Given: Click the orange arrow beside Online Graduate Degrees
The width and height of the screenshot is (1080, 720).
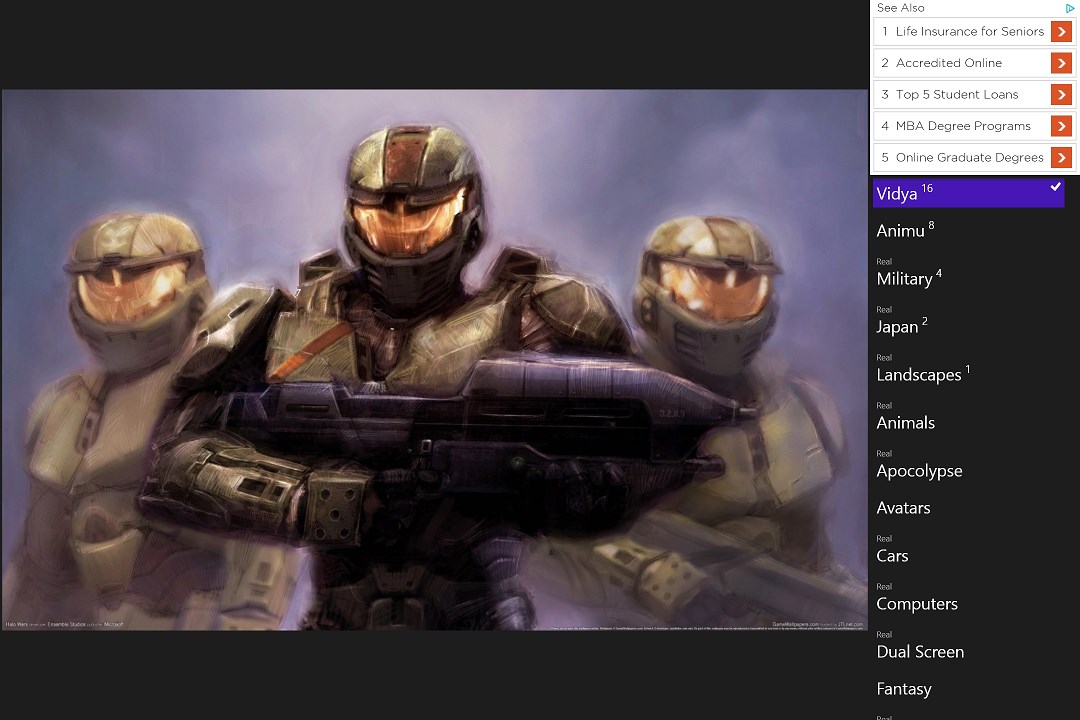Looking at the screenshot, I should tap(1061, 158).
